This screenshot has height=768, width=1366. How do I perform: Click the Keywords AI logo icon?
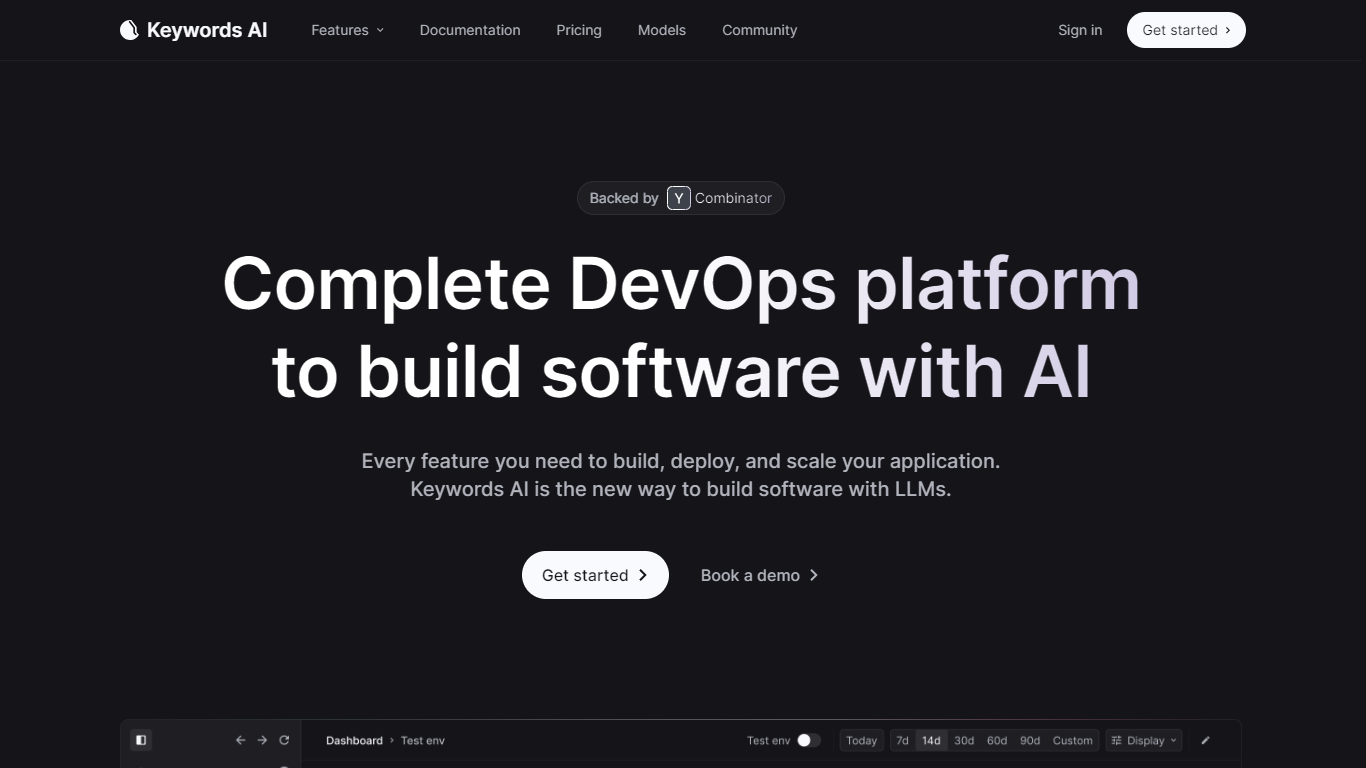129,30
